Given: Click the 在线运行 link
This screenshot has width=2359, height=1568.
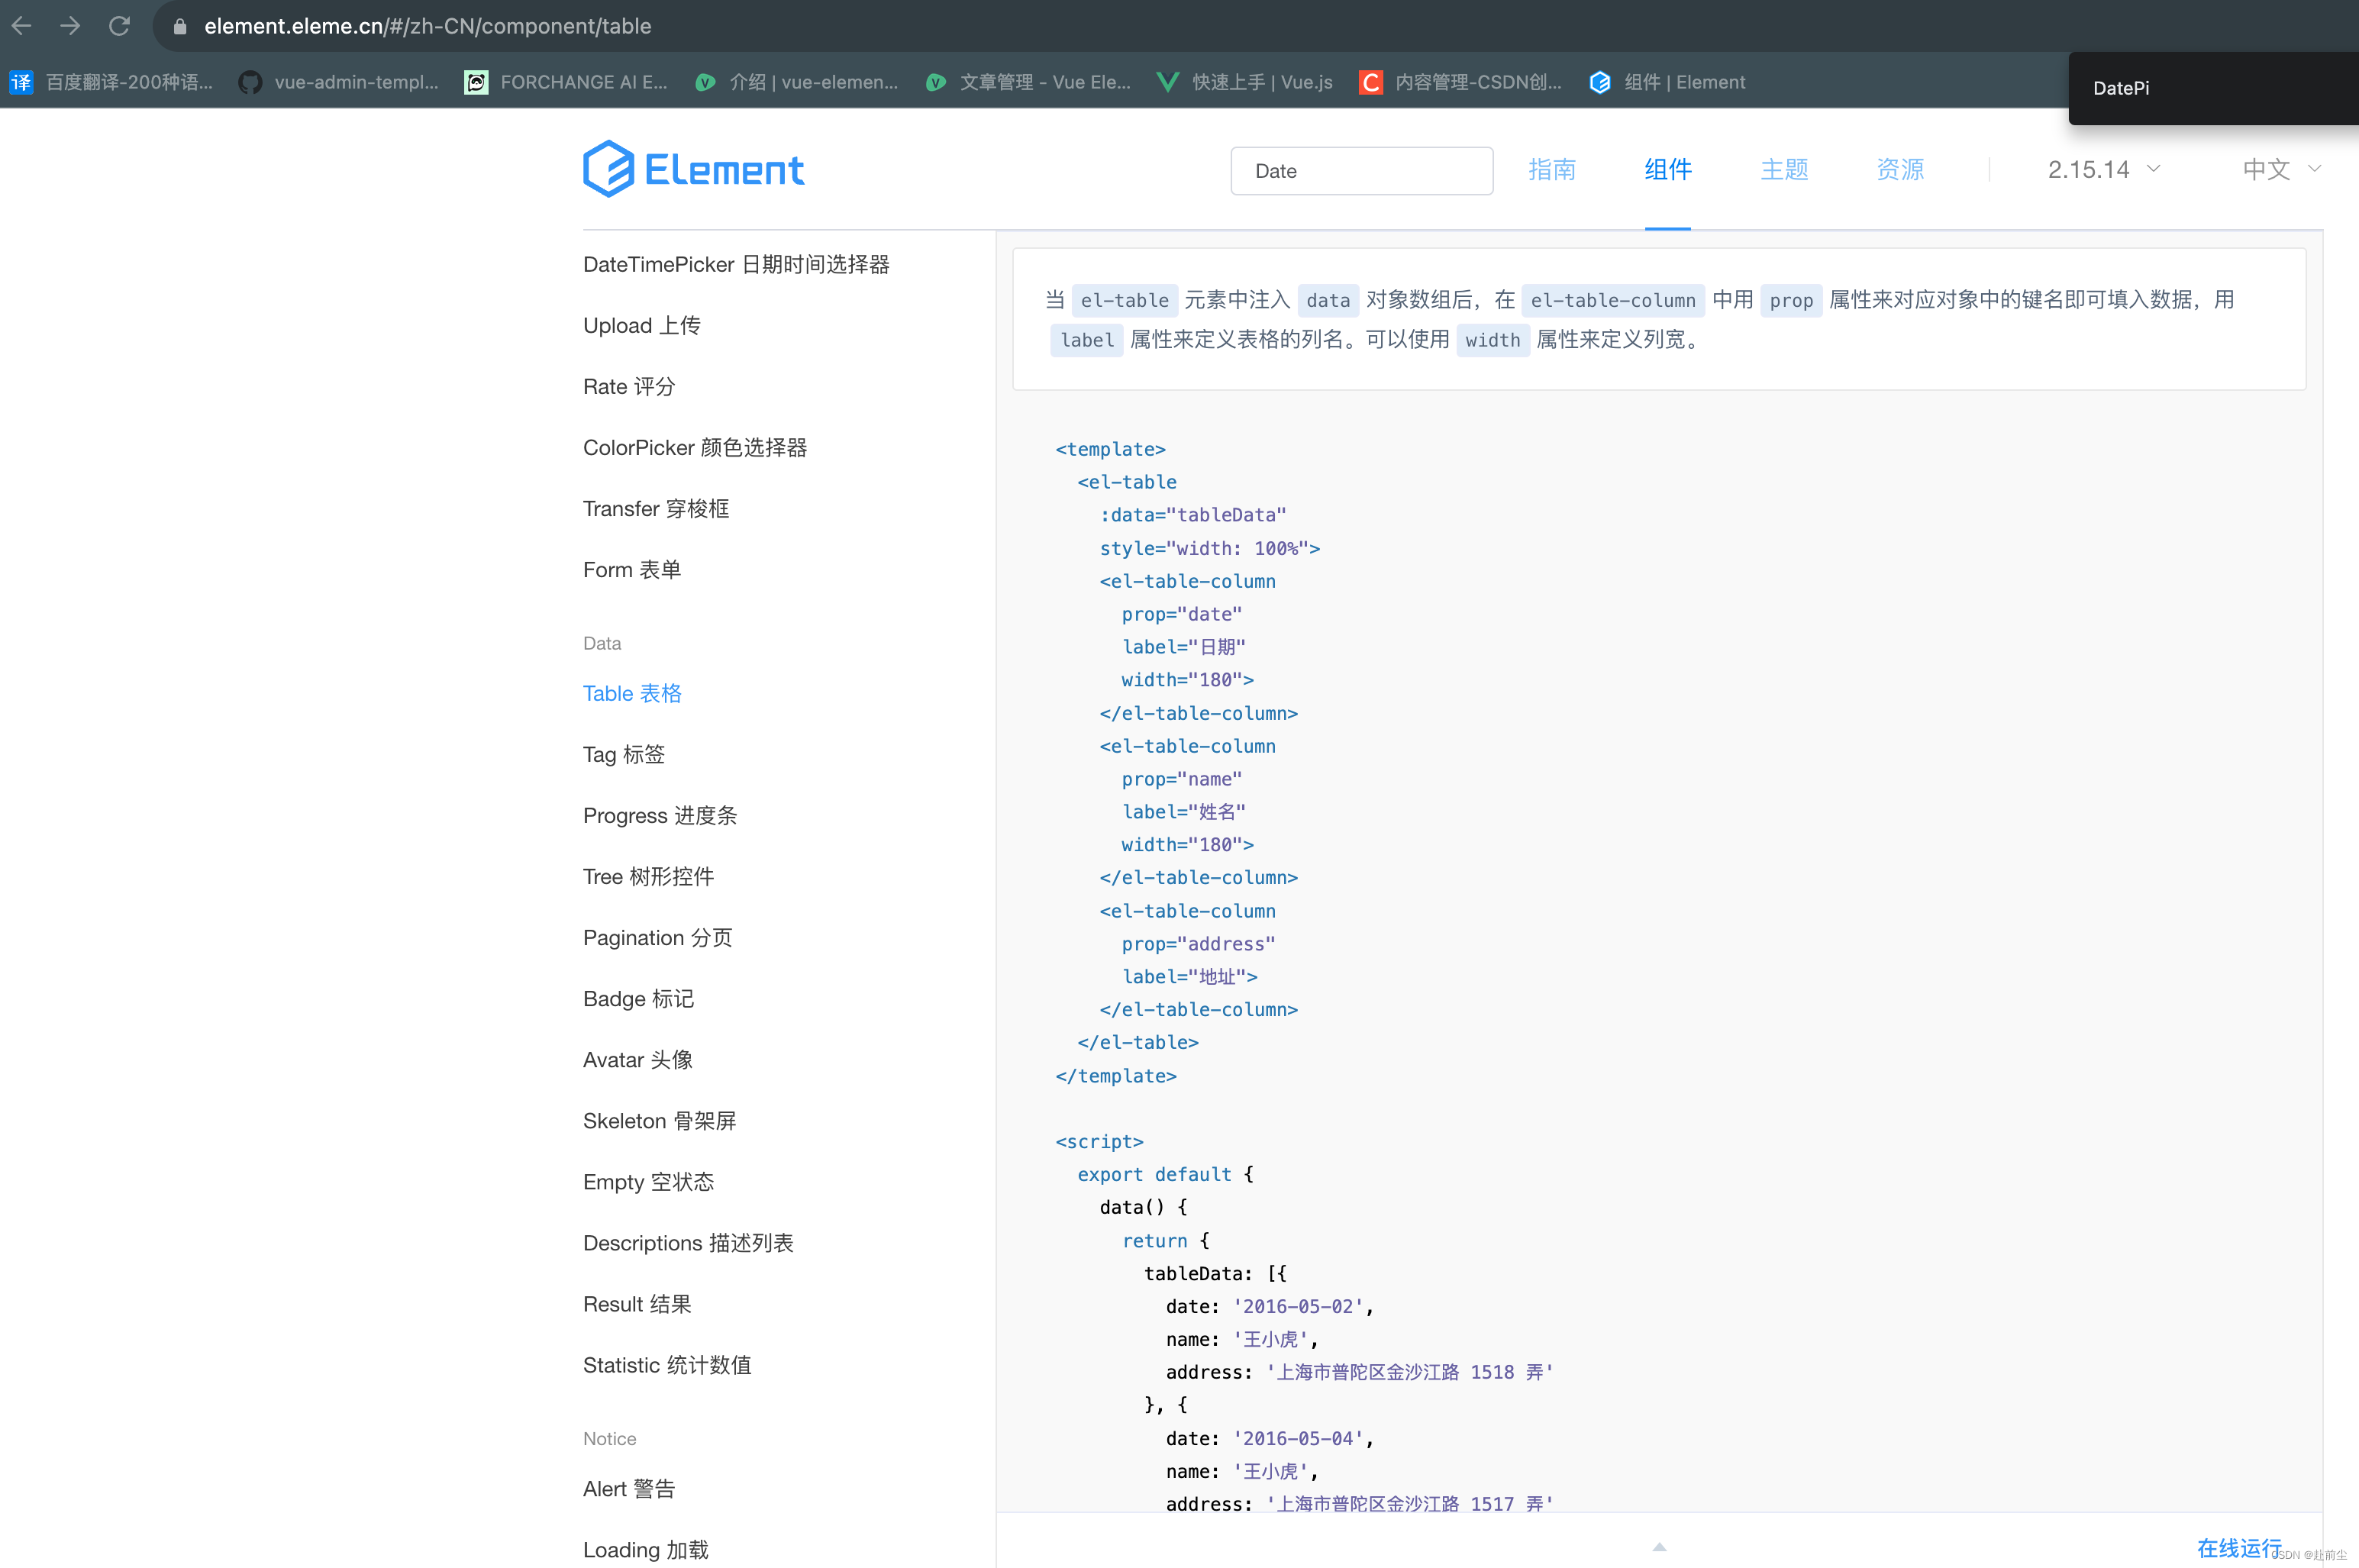Looking at the screenshot, I should 2239,1548.
